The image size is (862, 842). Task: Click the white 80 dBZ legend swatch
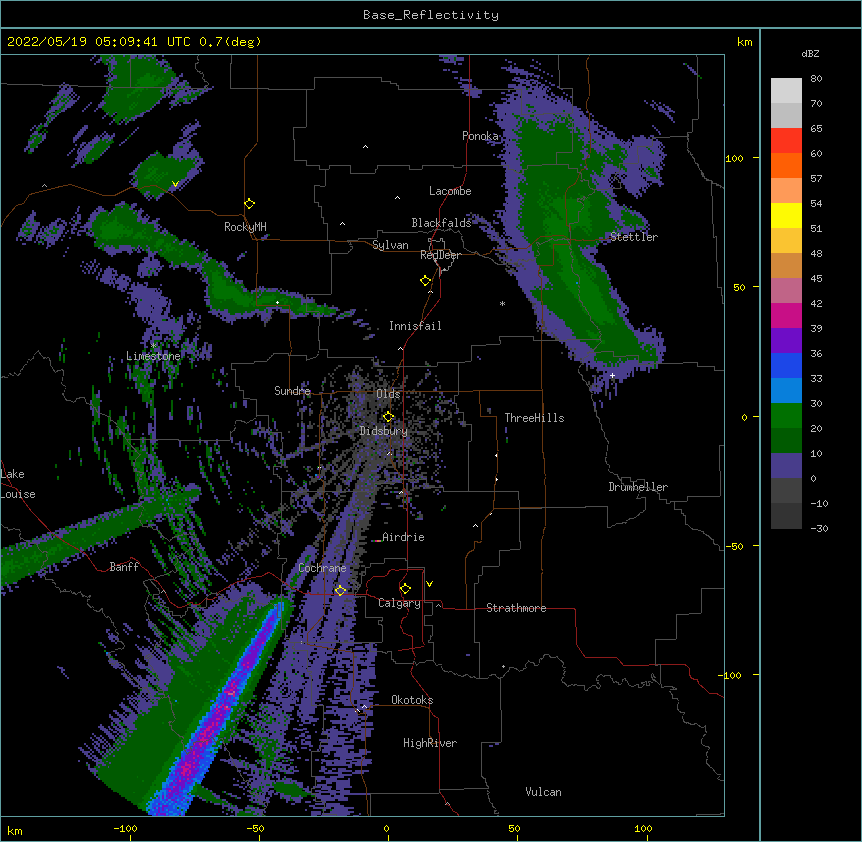point(786,91)
